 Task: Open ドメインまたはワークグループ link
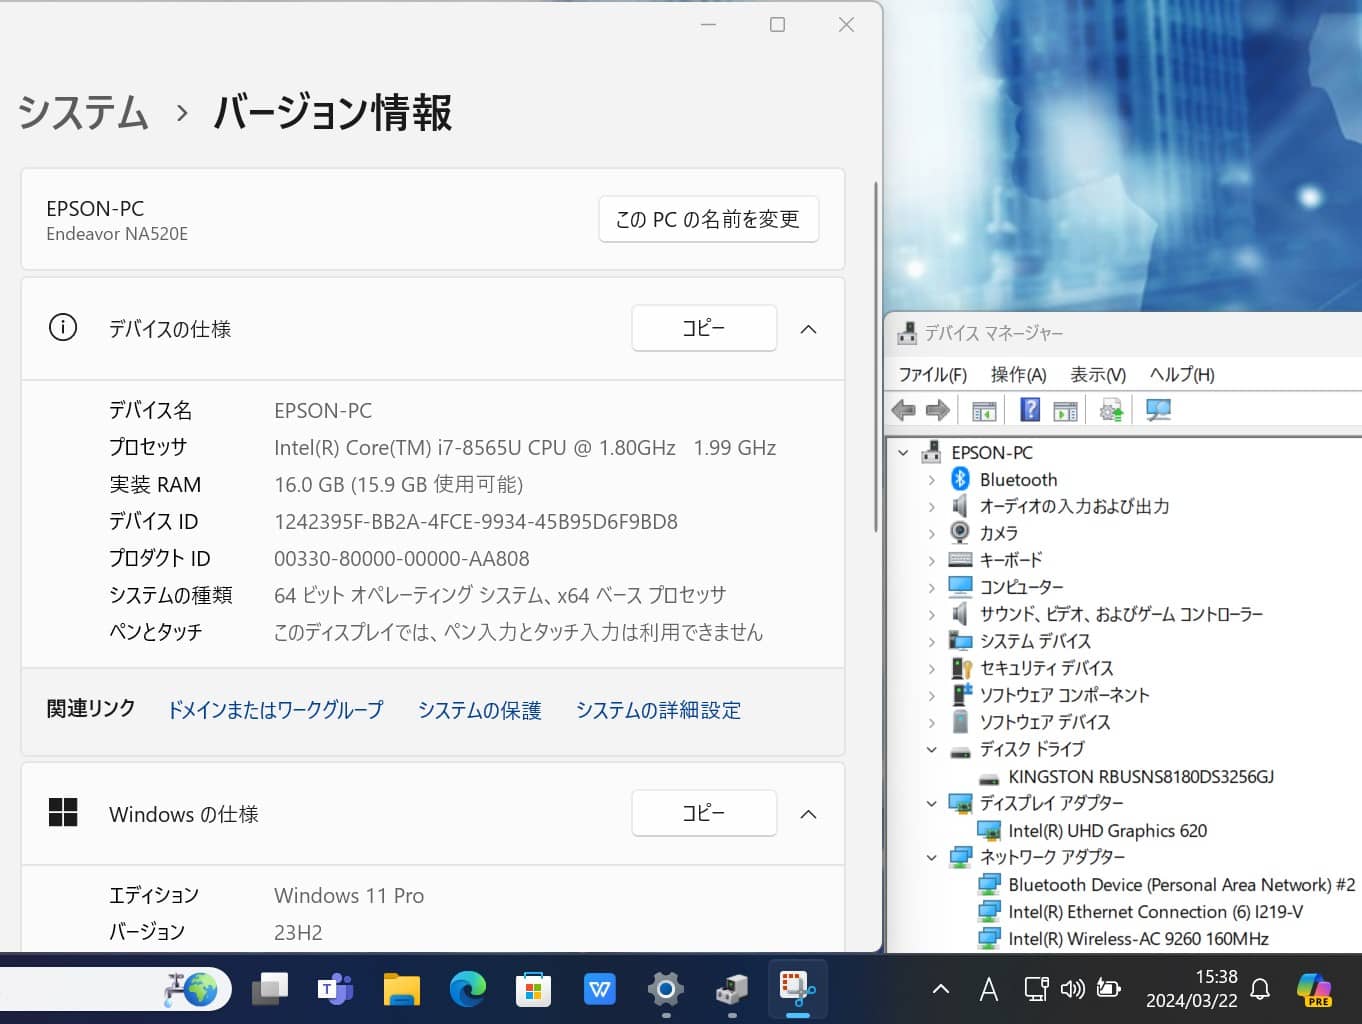[275, 710]
